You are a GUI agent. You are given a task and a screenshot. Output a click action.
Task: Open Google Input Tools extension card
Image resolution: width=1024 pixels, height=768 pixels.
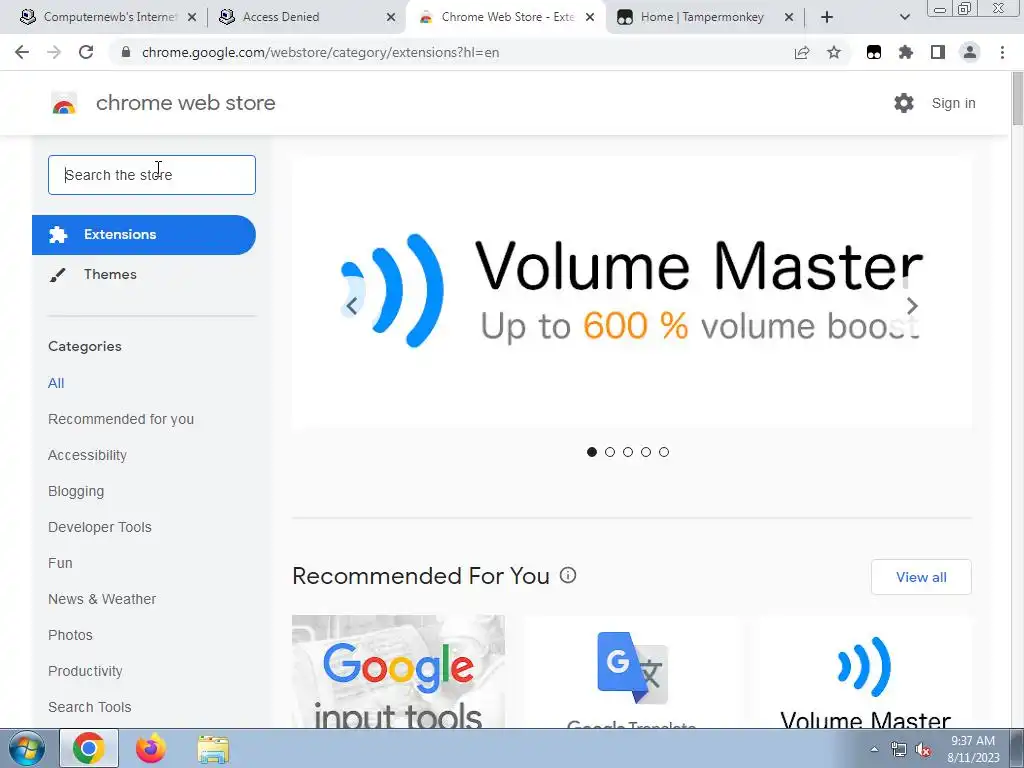pyautogui.click(x=398, y=671)
